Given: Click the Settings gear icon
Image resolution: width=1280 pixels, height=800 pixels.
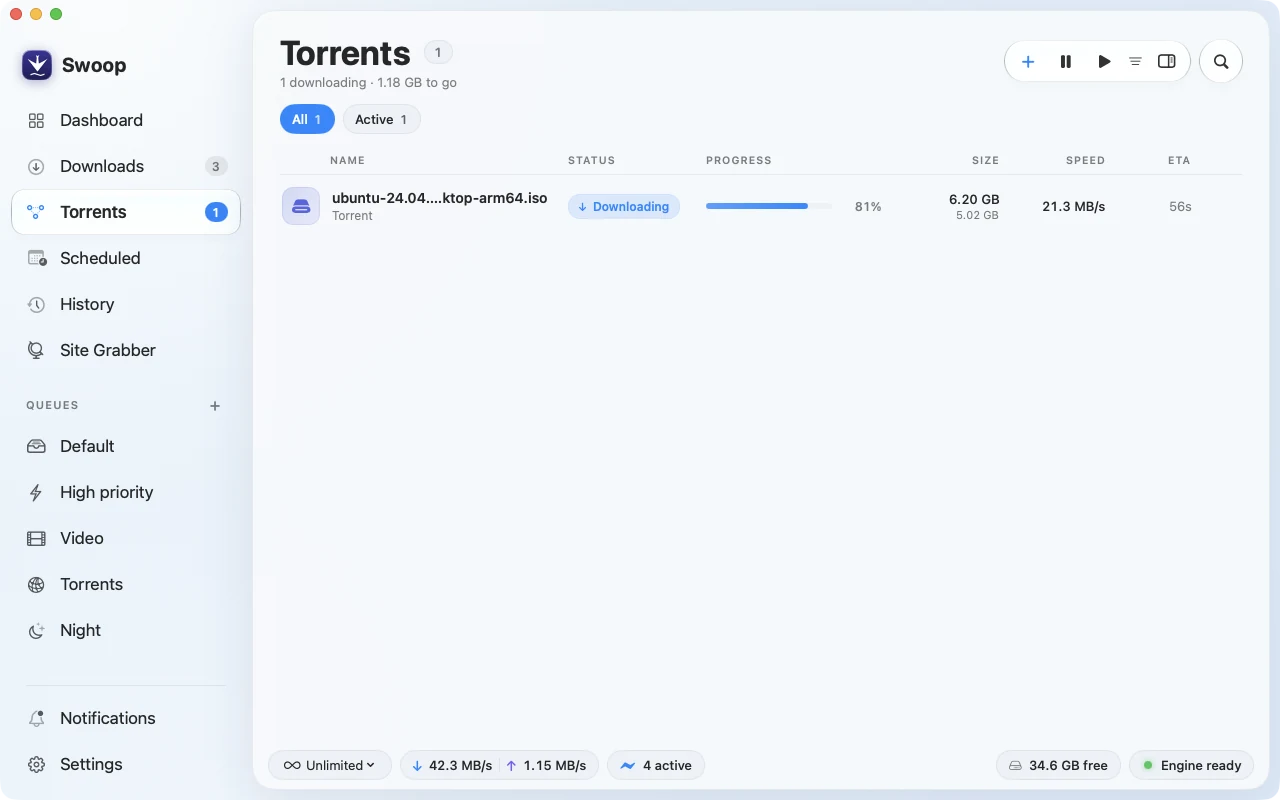Looking at the screenshot, I should coord(36,764).
